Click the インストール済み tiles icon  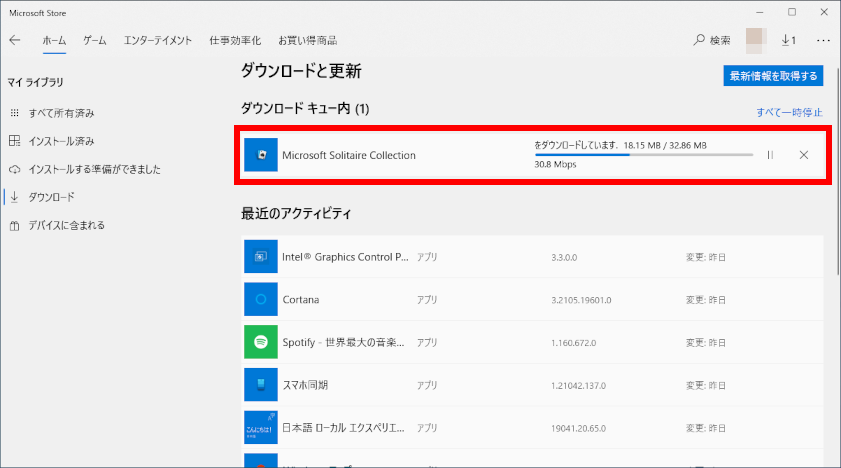[x=14, y=141]
